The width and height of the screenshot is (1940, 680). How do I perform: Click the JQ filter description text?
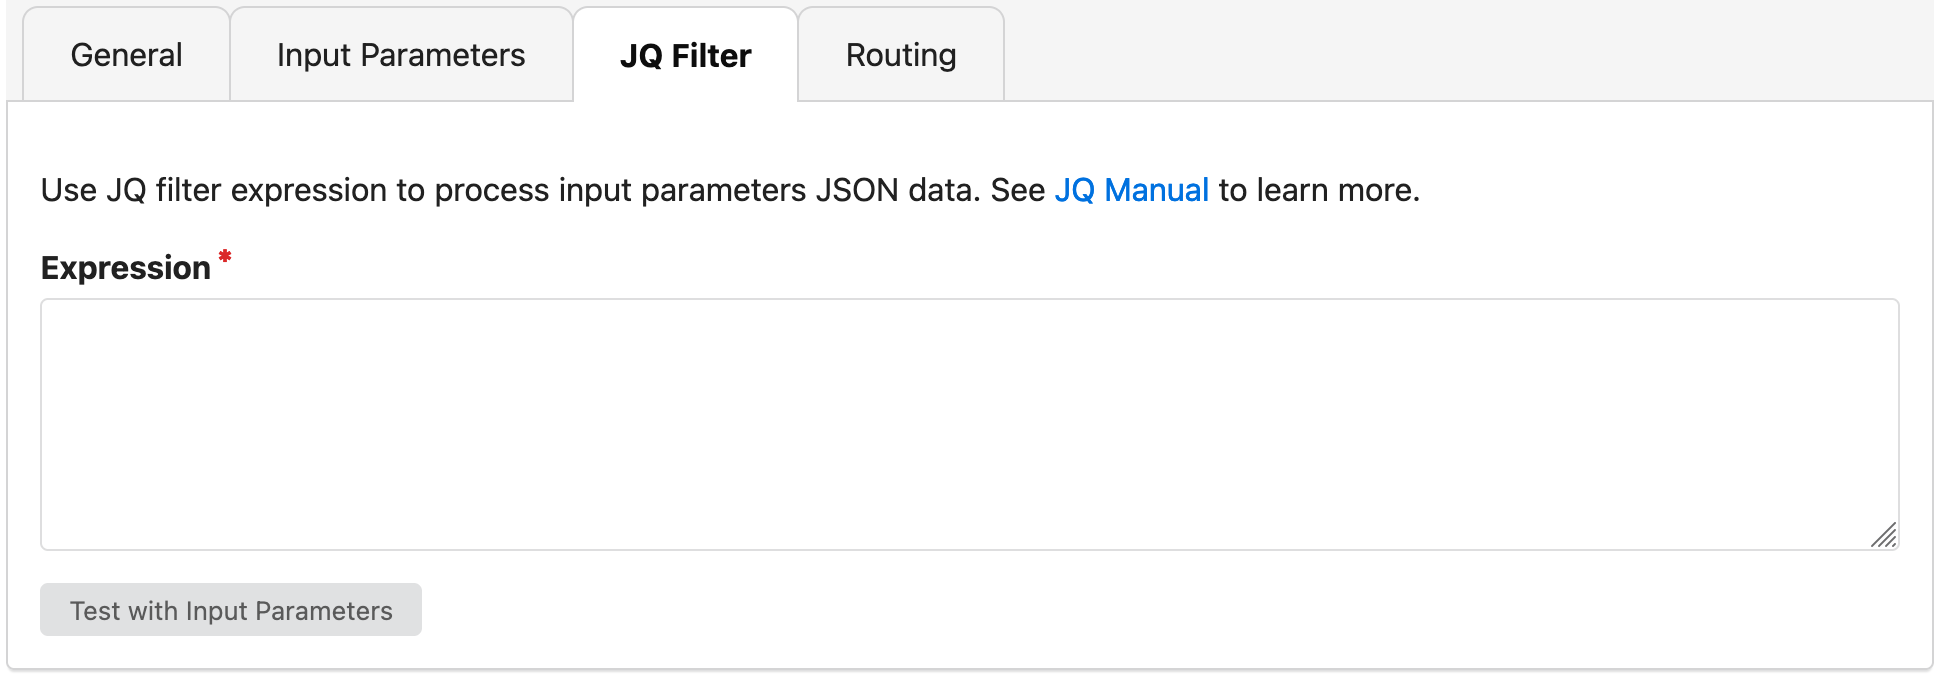point(540,190)
